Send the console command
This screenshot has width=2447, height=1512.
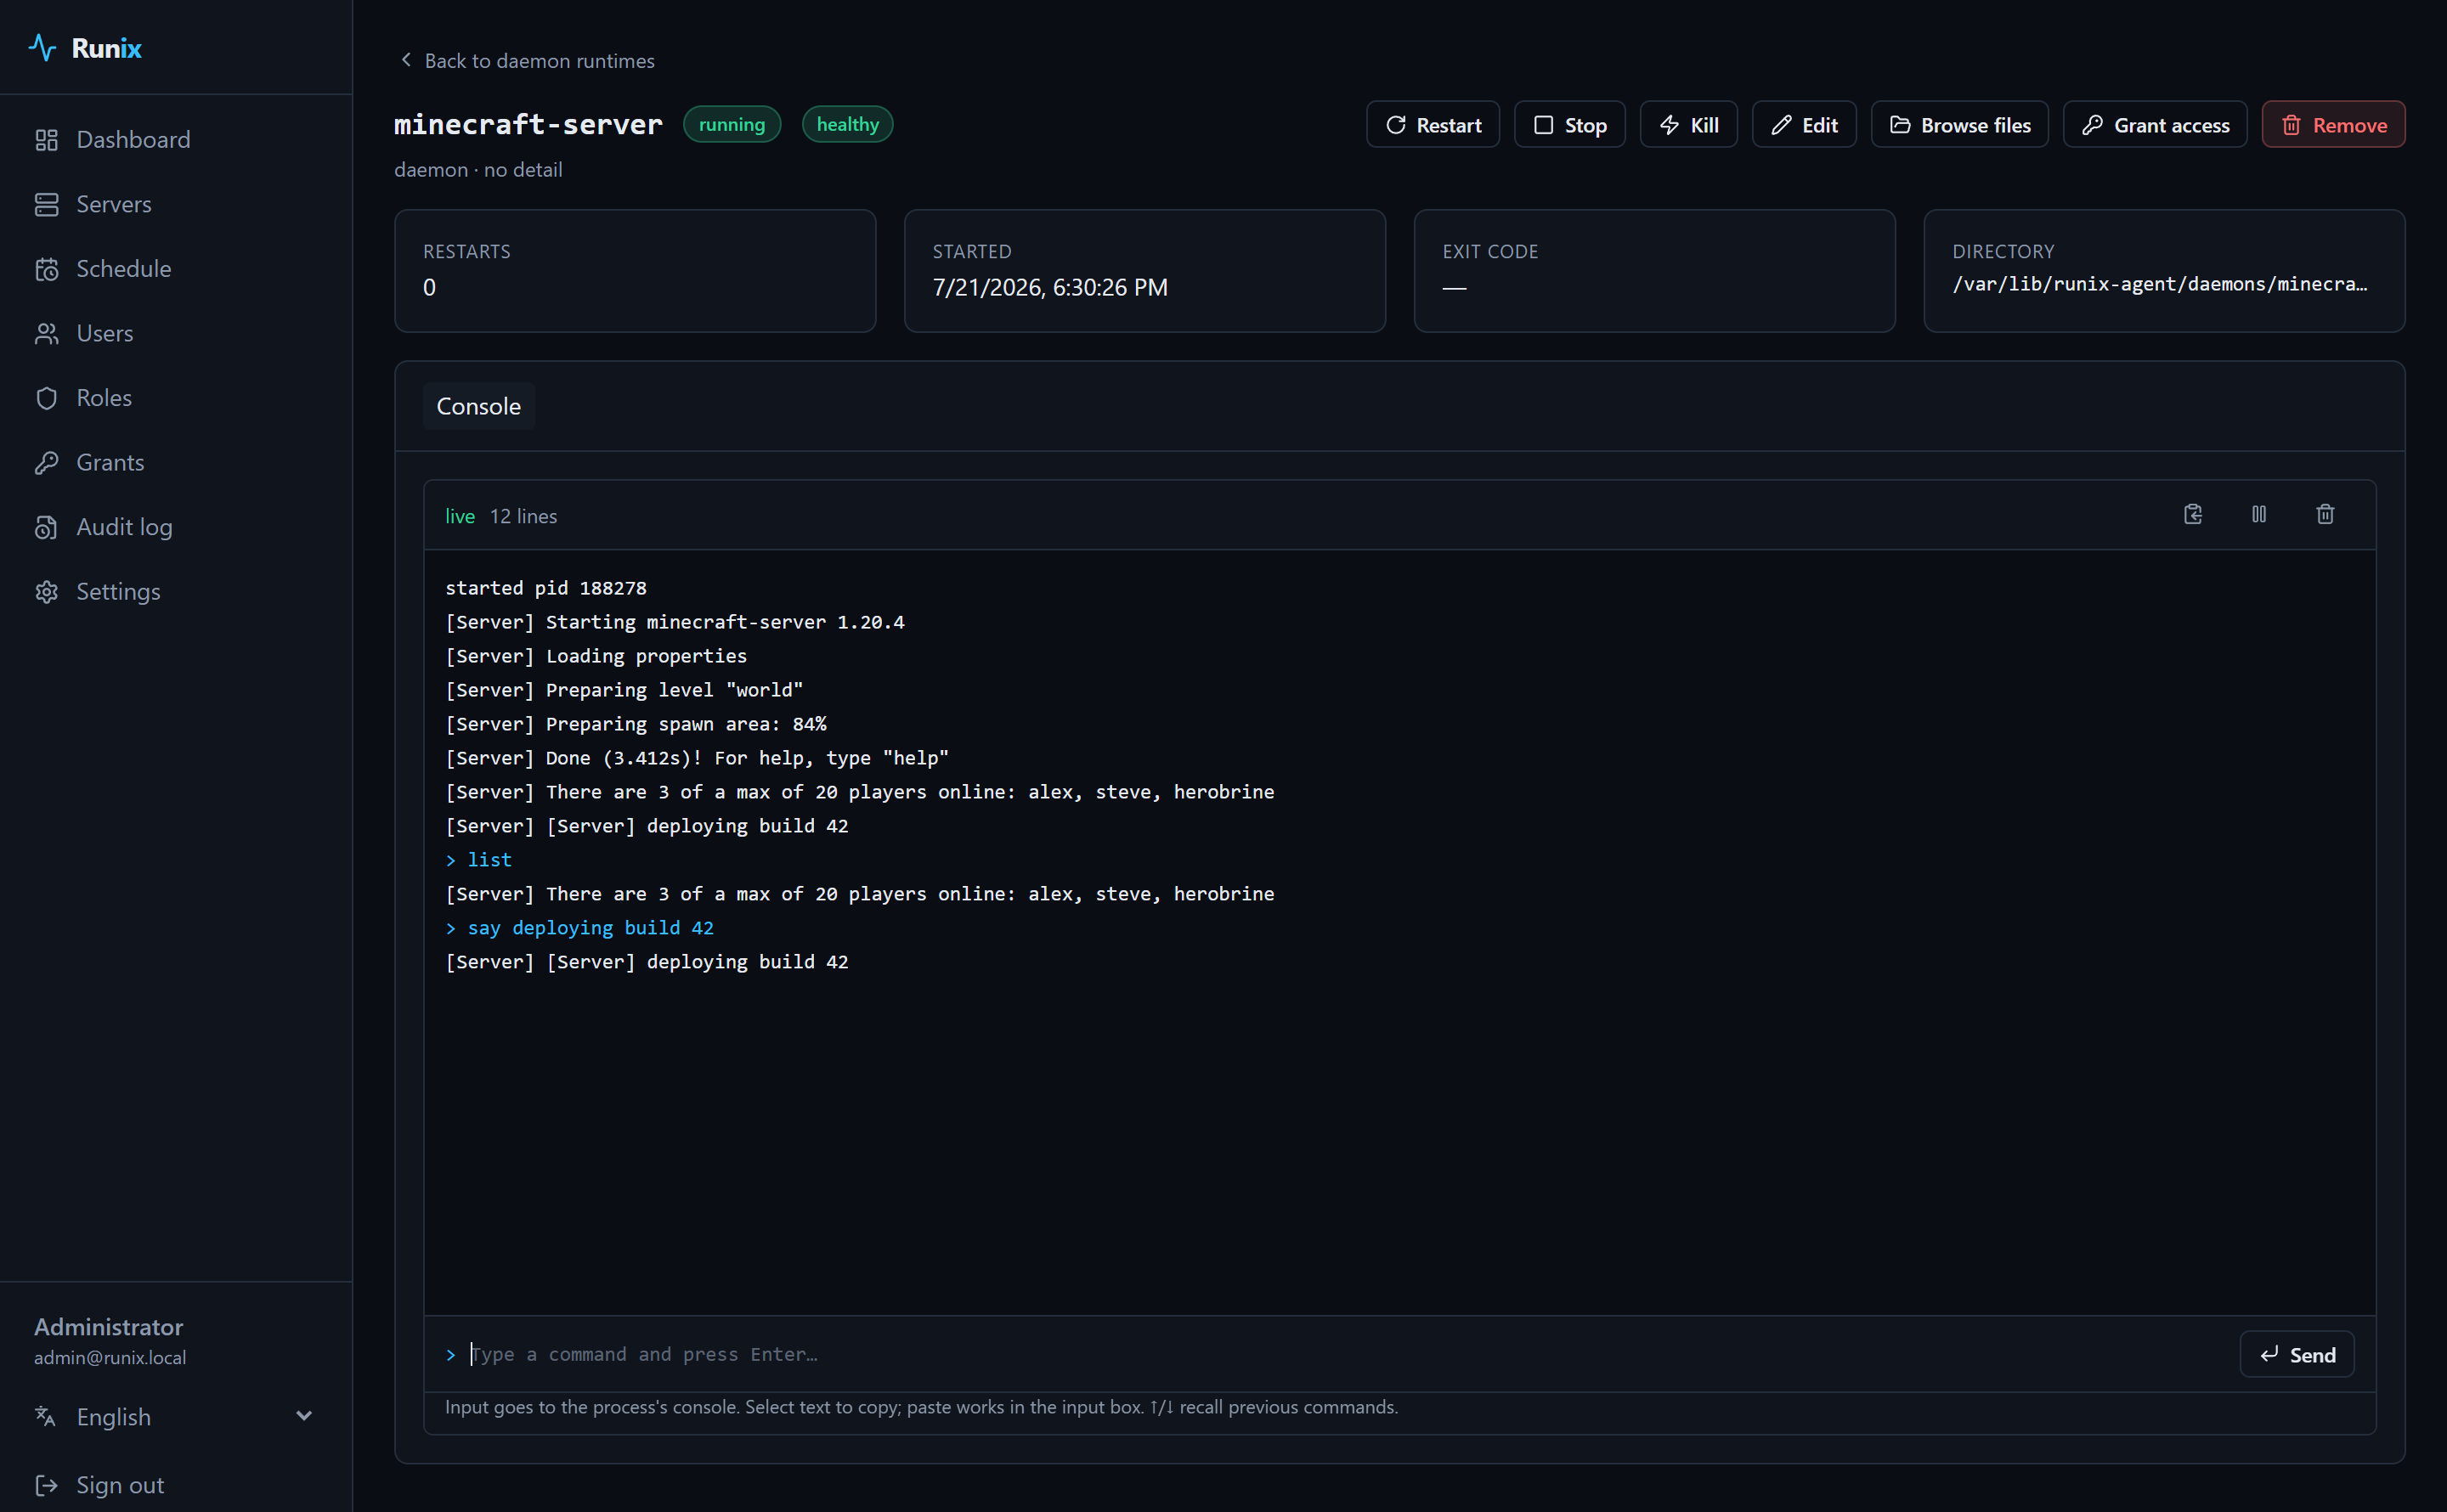tap(2296, 1354)
